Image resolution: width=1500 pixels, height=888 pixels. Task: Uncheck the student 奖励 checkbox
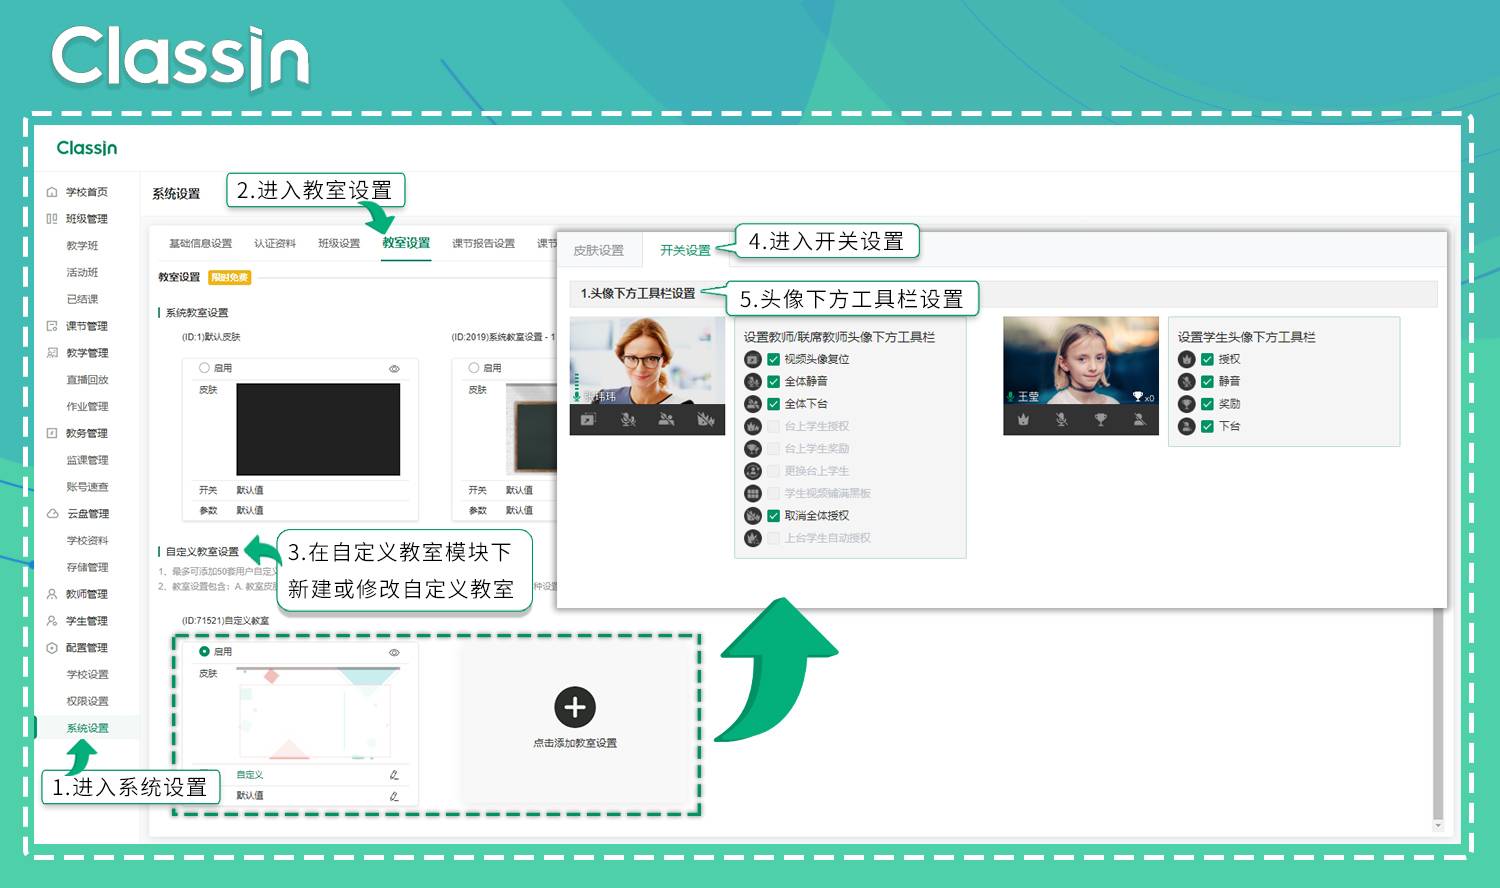[1207, 404]
